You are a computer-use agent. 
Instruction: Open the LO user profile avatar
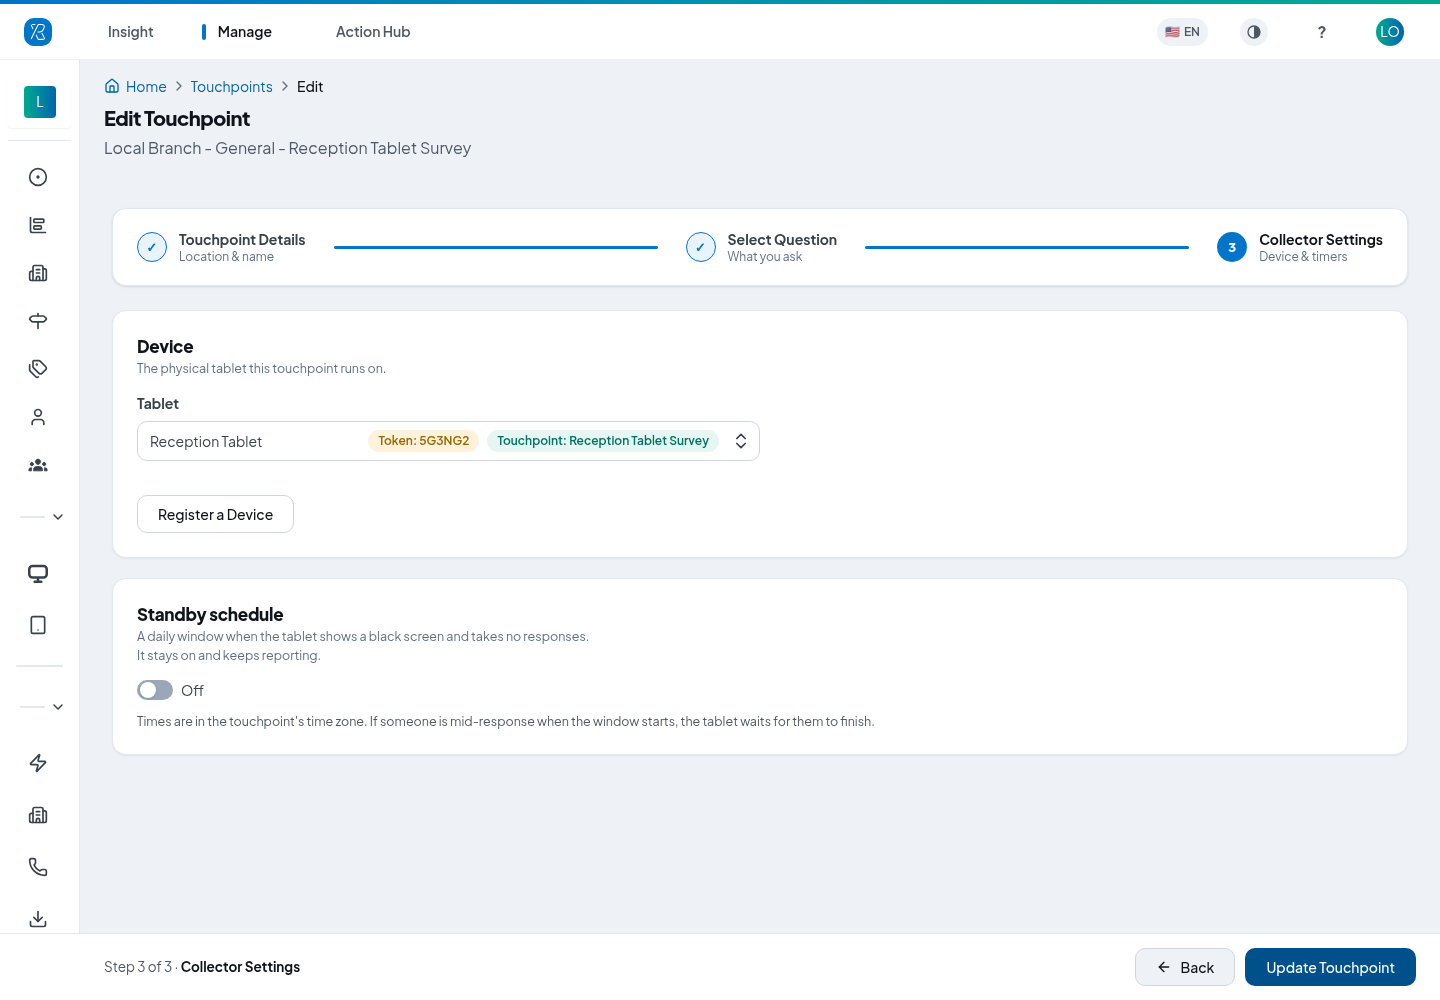pos(1390,32)
